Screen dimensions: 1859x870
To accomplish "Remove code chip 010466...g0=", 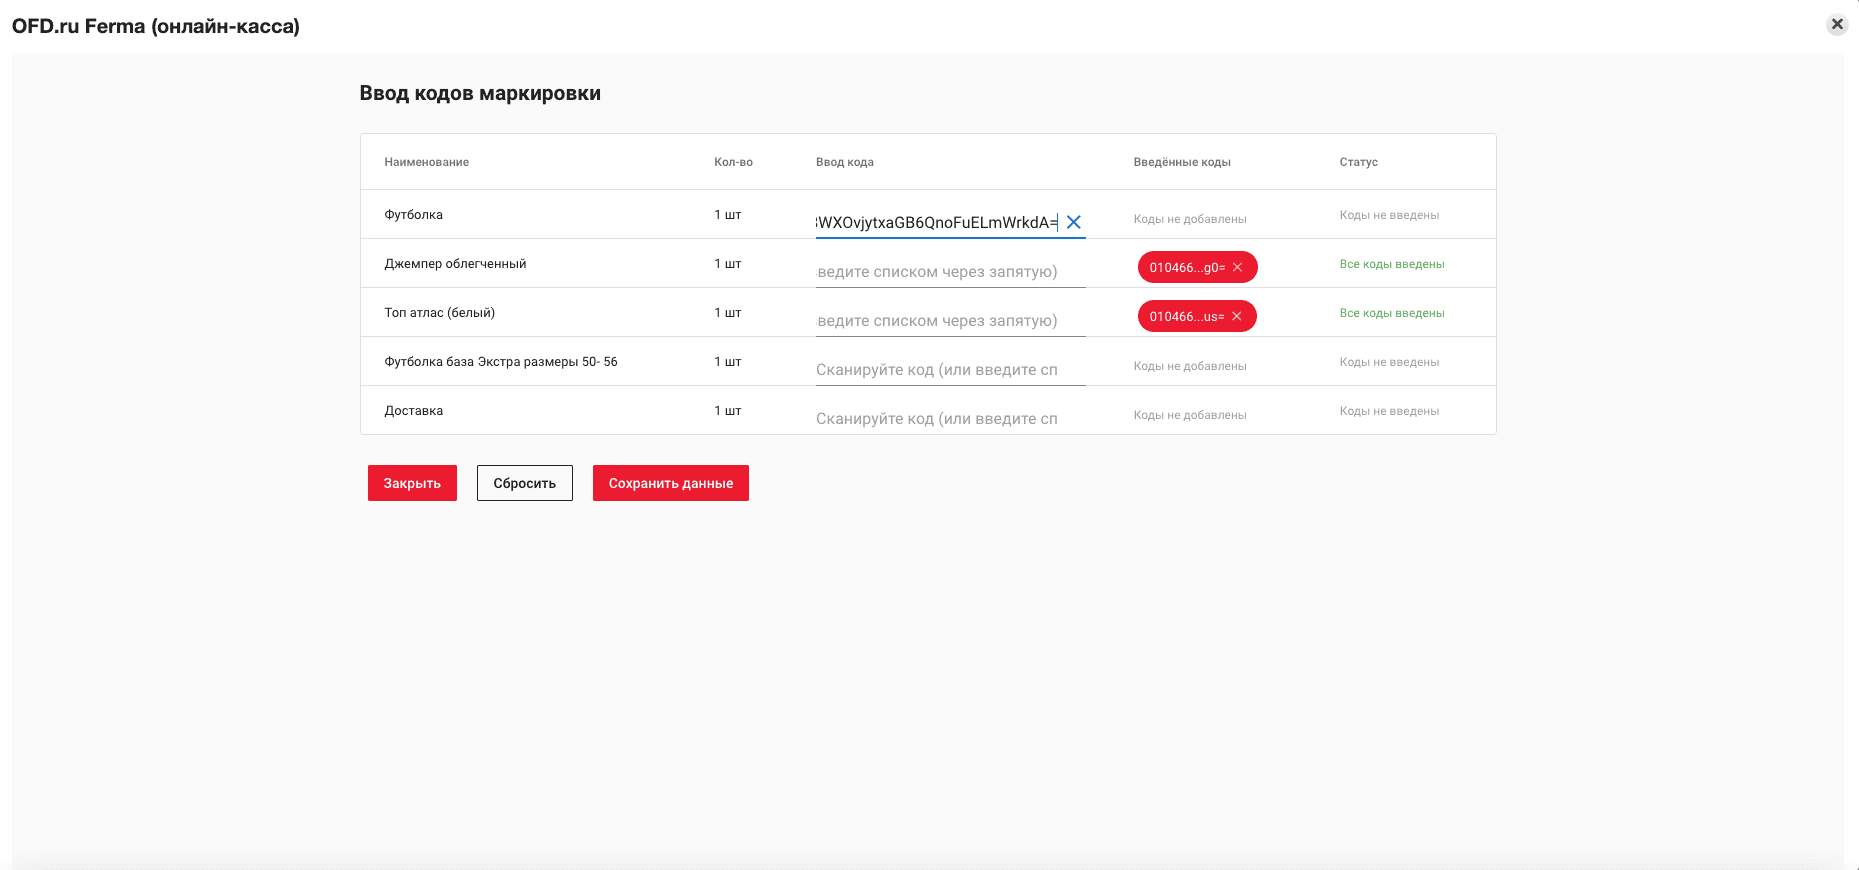I will [x=1237, y=267].
